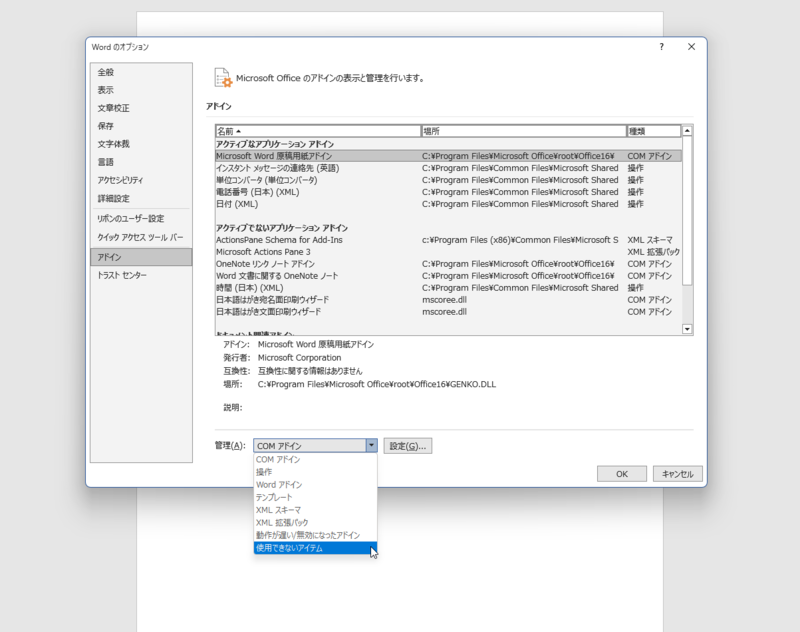Sort add-ins by 場所 column header
This screenshot has height=632, width=800.
(x=524, y=131)
